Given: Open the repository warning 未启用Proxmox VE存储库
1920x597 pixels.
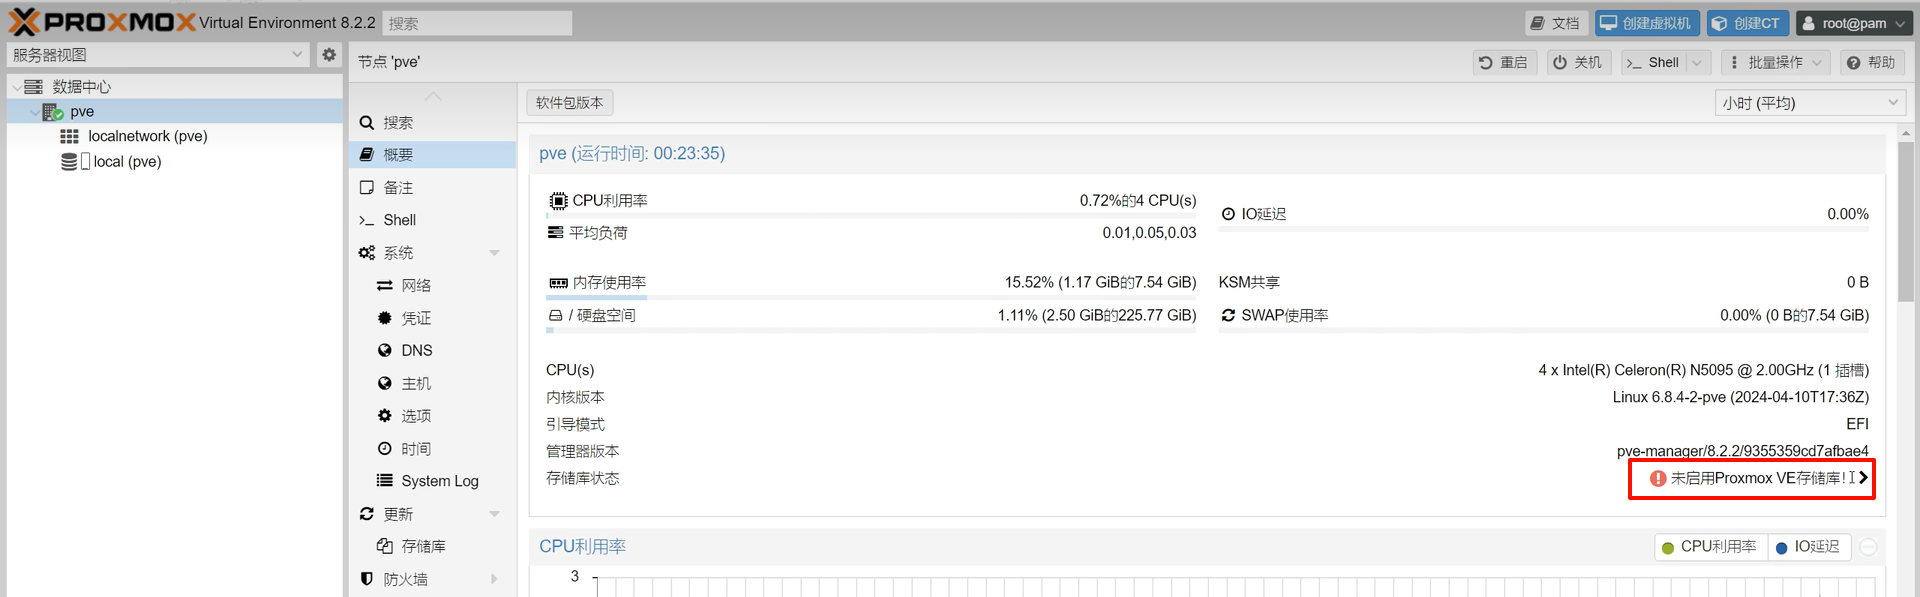Looking at the screenshot, I should coord(1758,478).
